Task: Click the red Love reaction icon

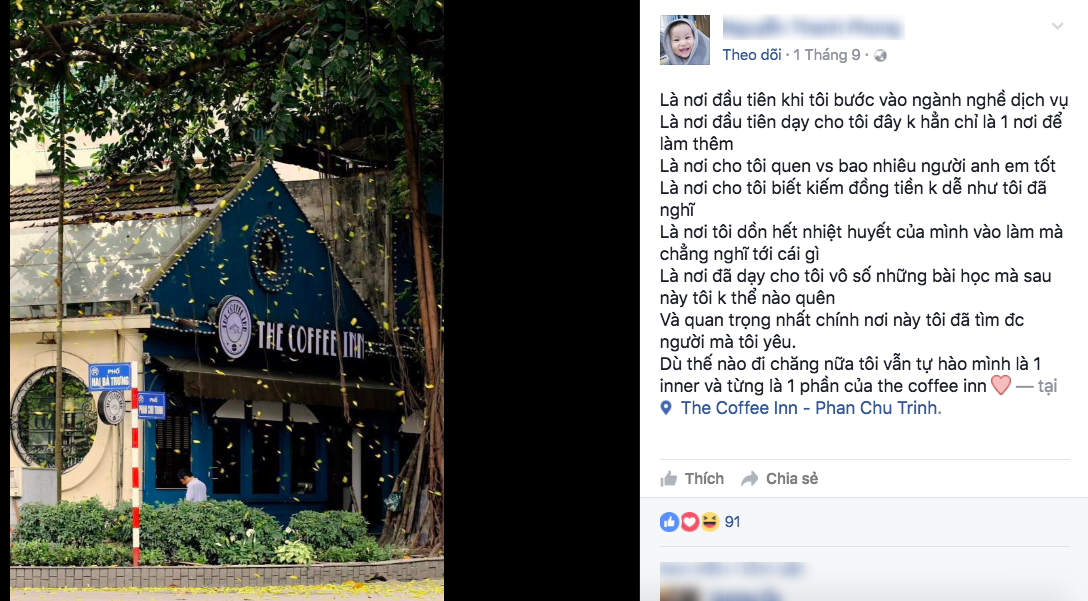Action: [690, 522]
